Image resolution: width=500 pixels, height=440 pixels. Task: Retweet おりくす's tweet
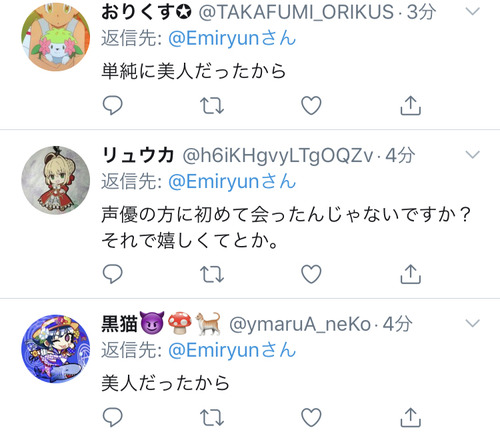tap(212, 106)
